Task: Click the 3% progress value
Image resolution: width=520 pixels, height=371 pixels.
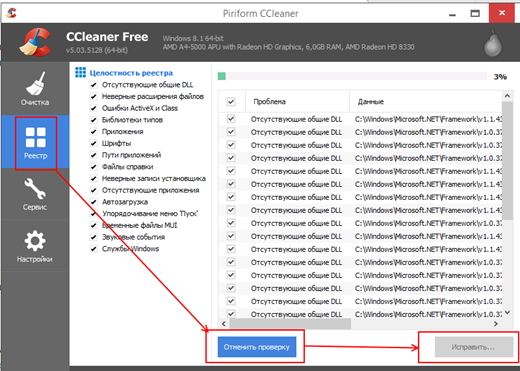Action: point(500,77)
